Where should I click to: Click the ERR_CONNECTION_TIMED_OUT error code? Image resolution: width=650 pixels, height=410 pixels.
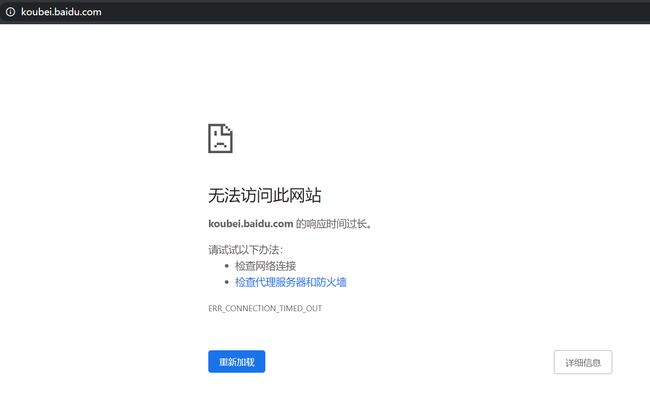[265, 308]
